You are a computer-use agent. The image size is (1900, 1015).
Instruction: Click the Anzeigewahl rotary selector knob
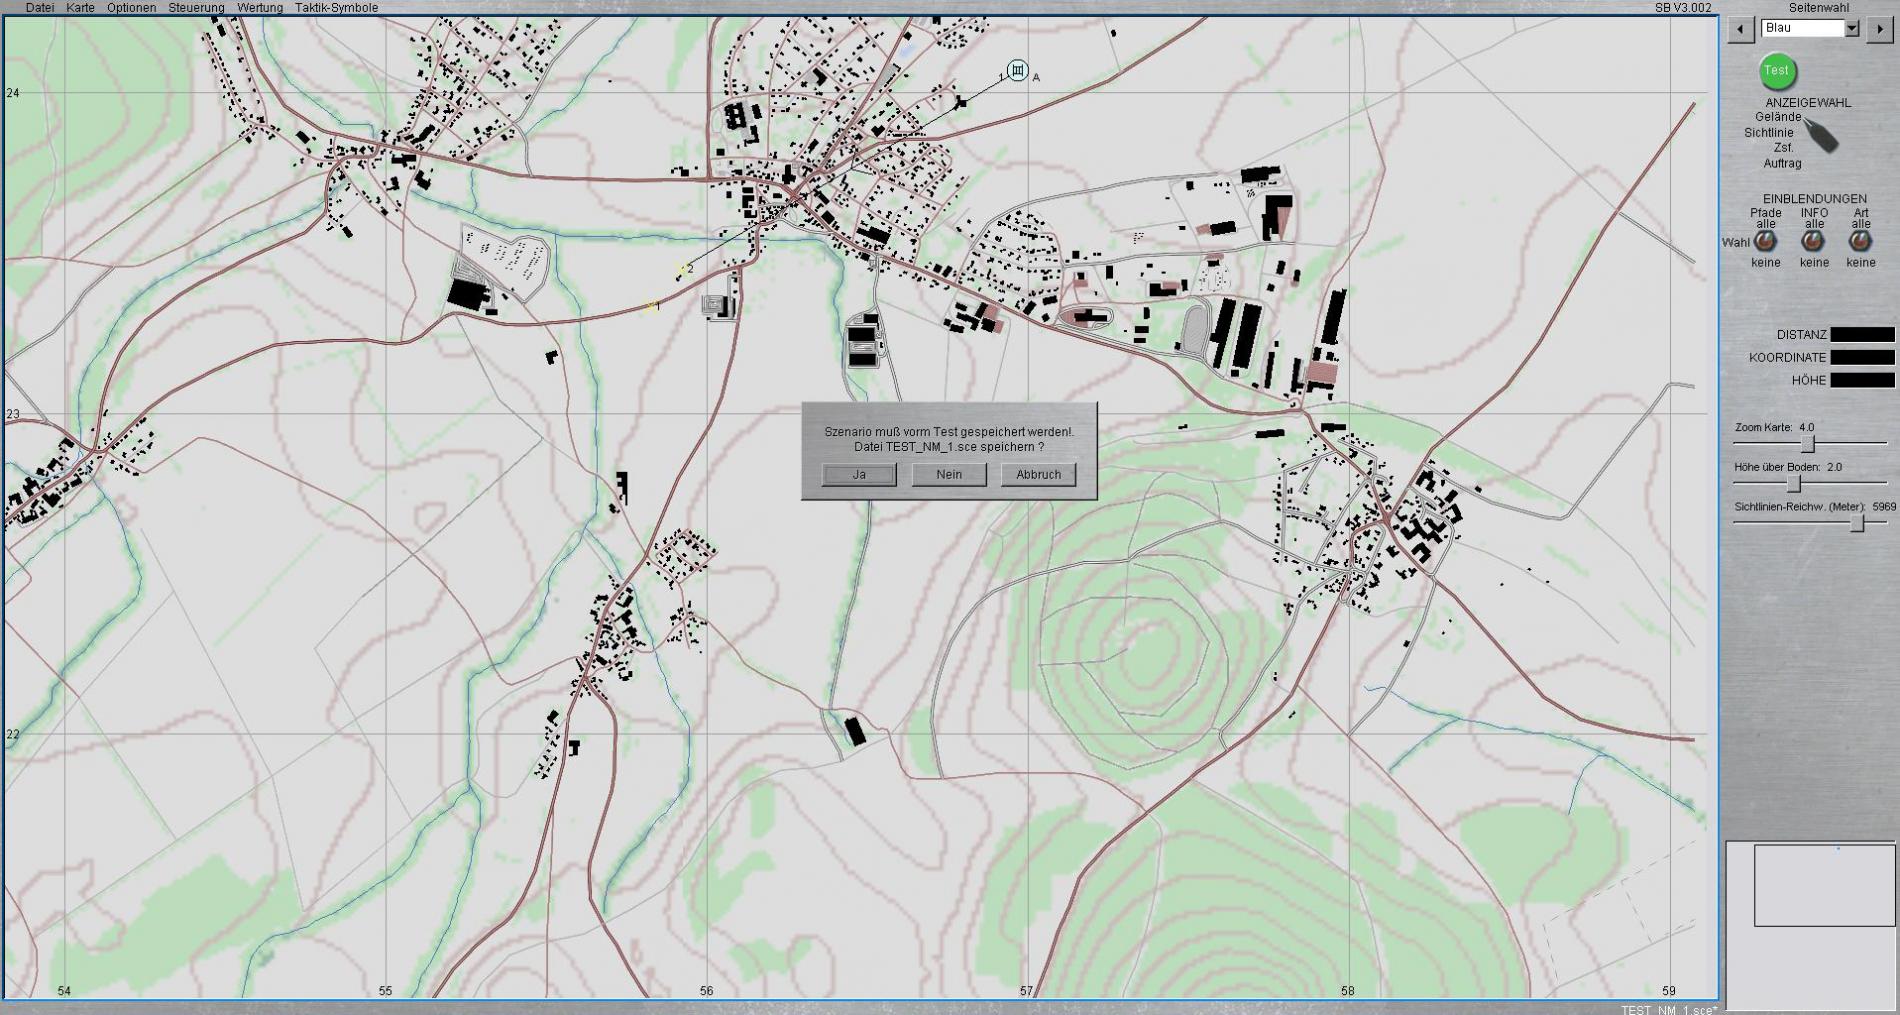pyautogui.click(x=1821, y=135)
